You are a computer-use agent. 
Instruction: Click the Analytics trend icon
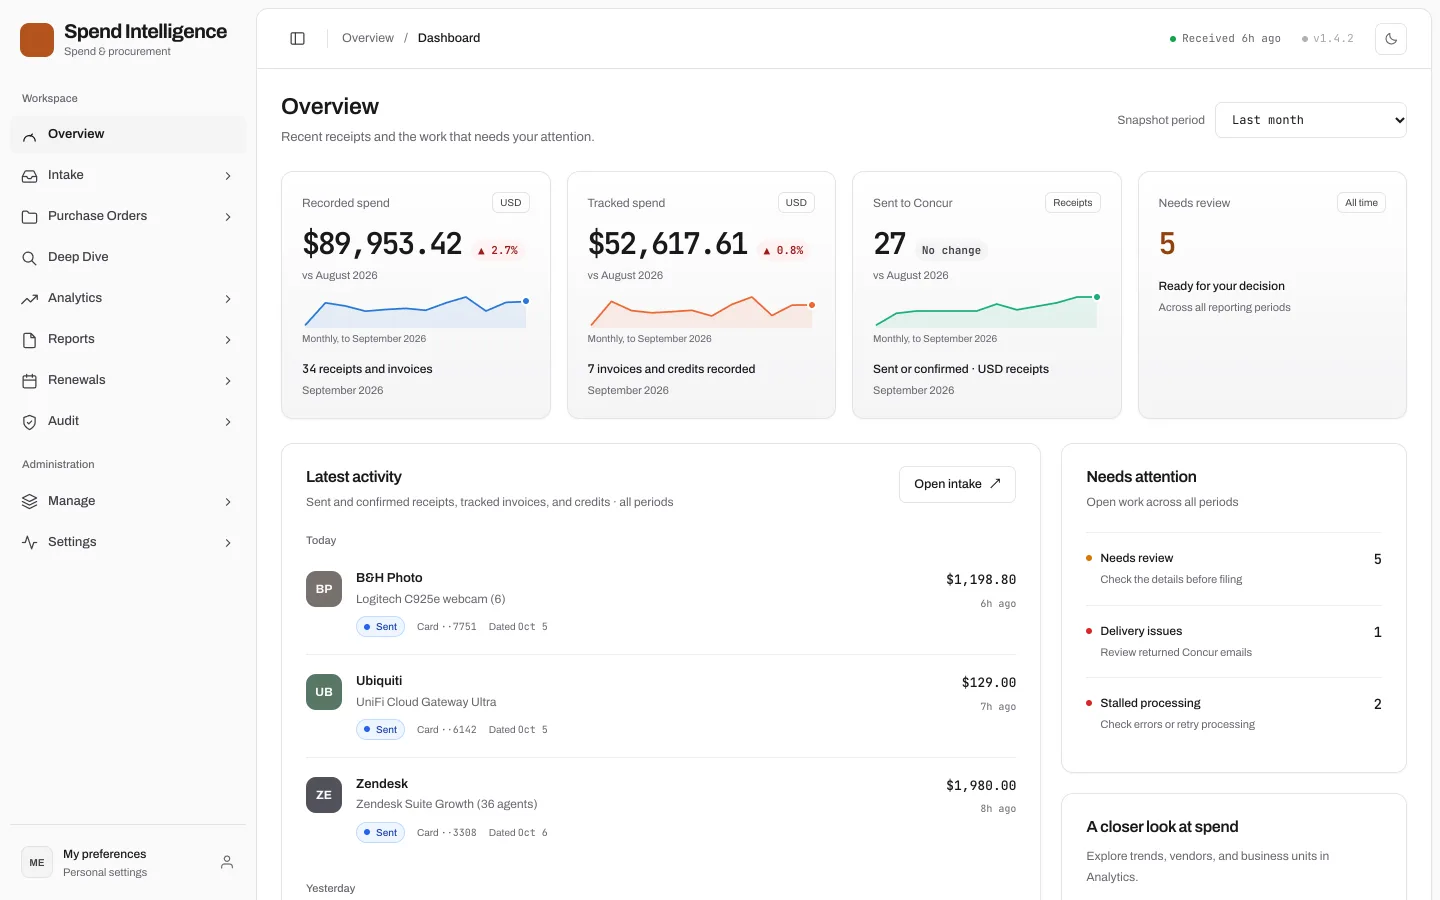pyautogui.click(x=30, y=299)
